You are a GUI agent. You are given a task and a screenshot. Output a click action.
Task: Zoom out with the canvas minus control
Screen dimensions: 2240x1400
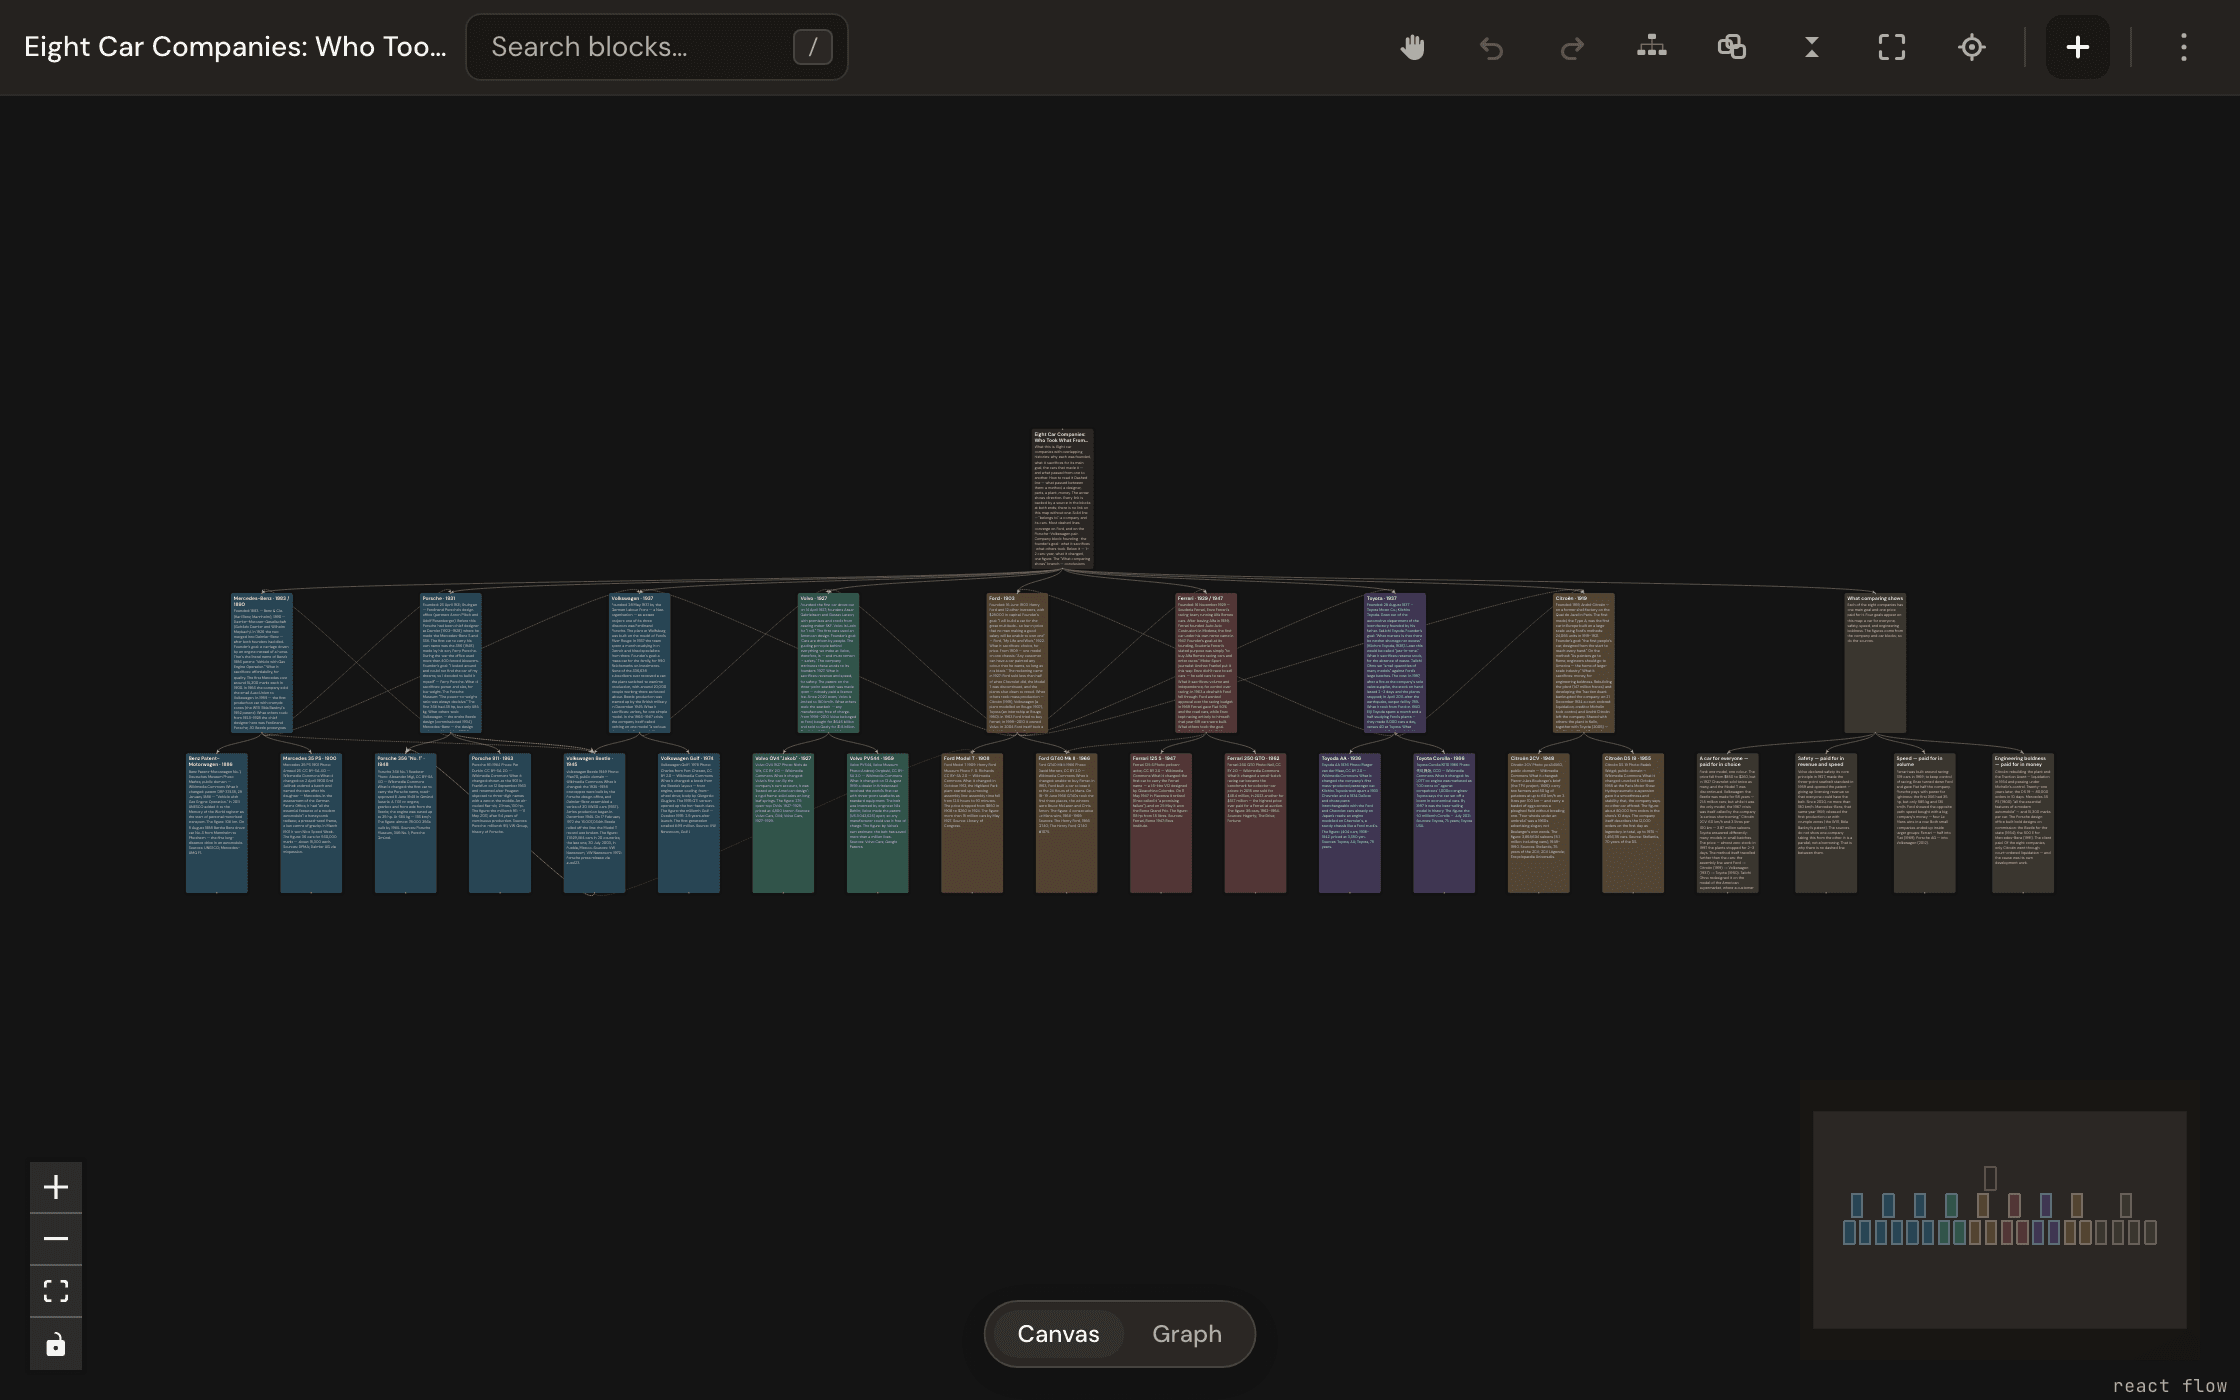56,1239
